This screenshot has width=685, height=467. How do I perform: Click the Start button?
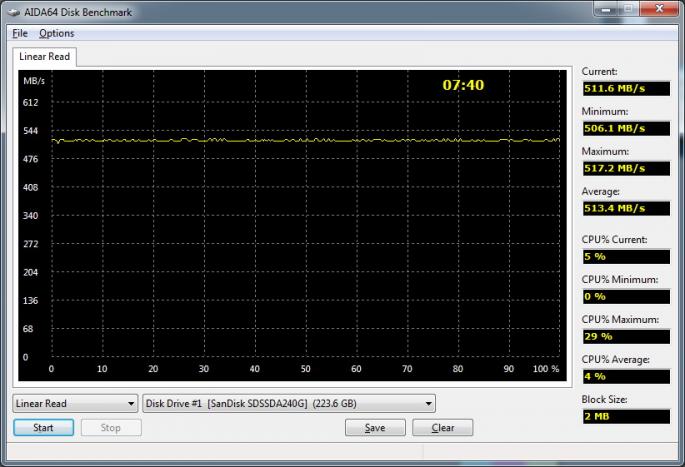pyautogui.click(x=43, y=428)
